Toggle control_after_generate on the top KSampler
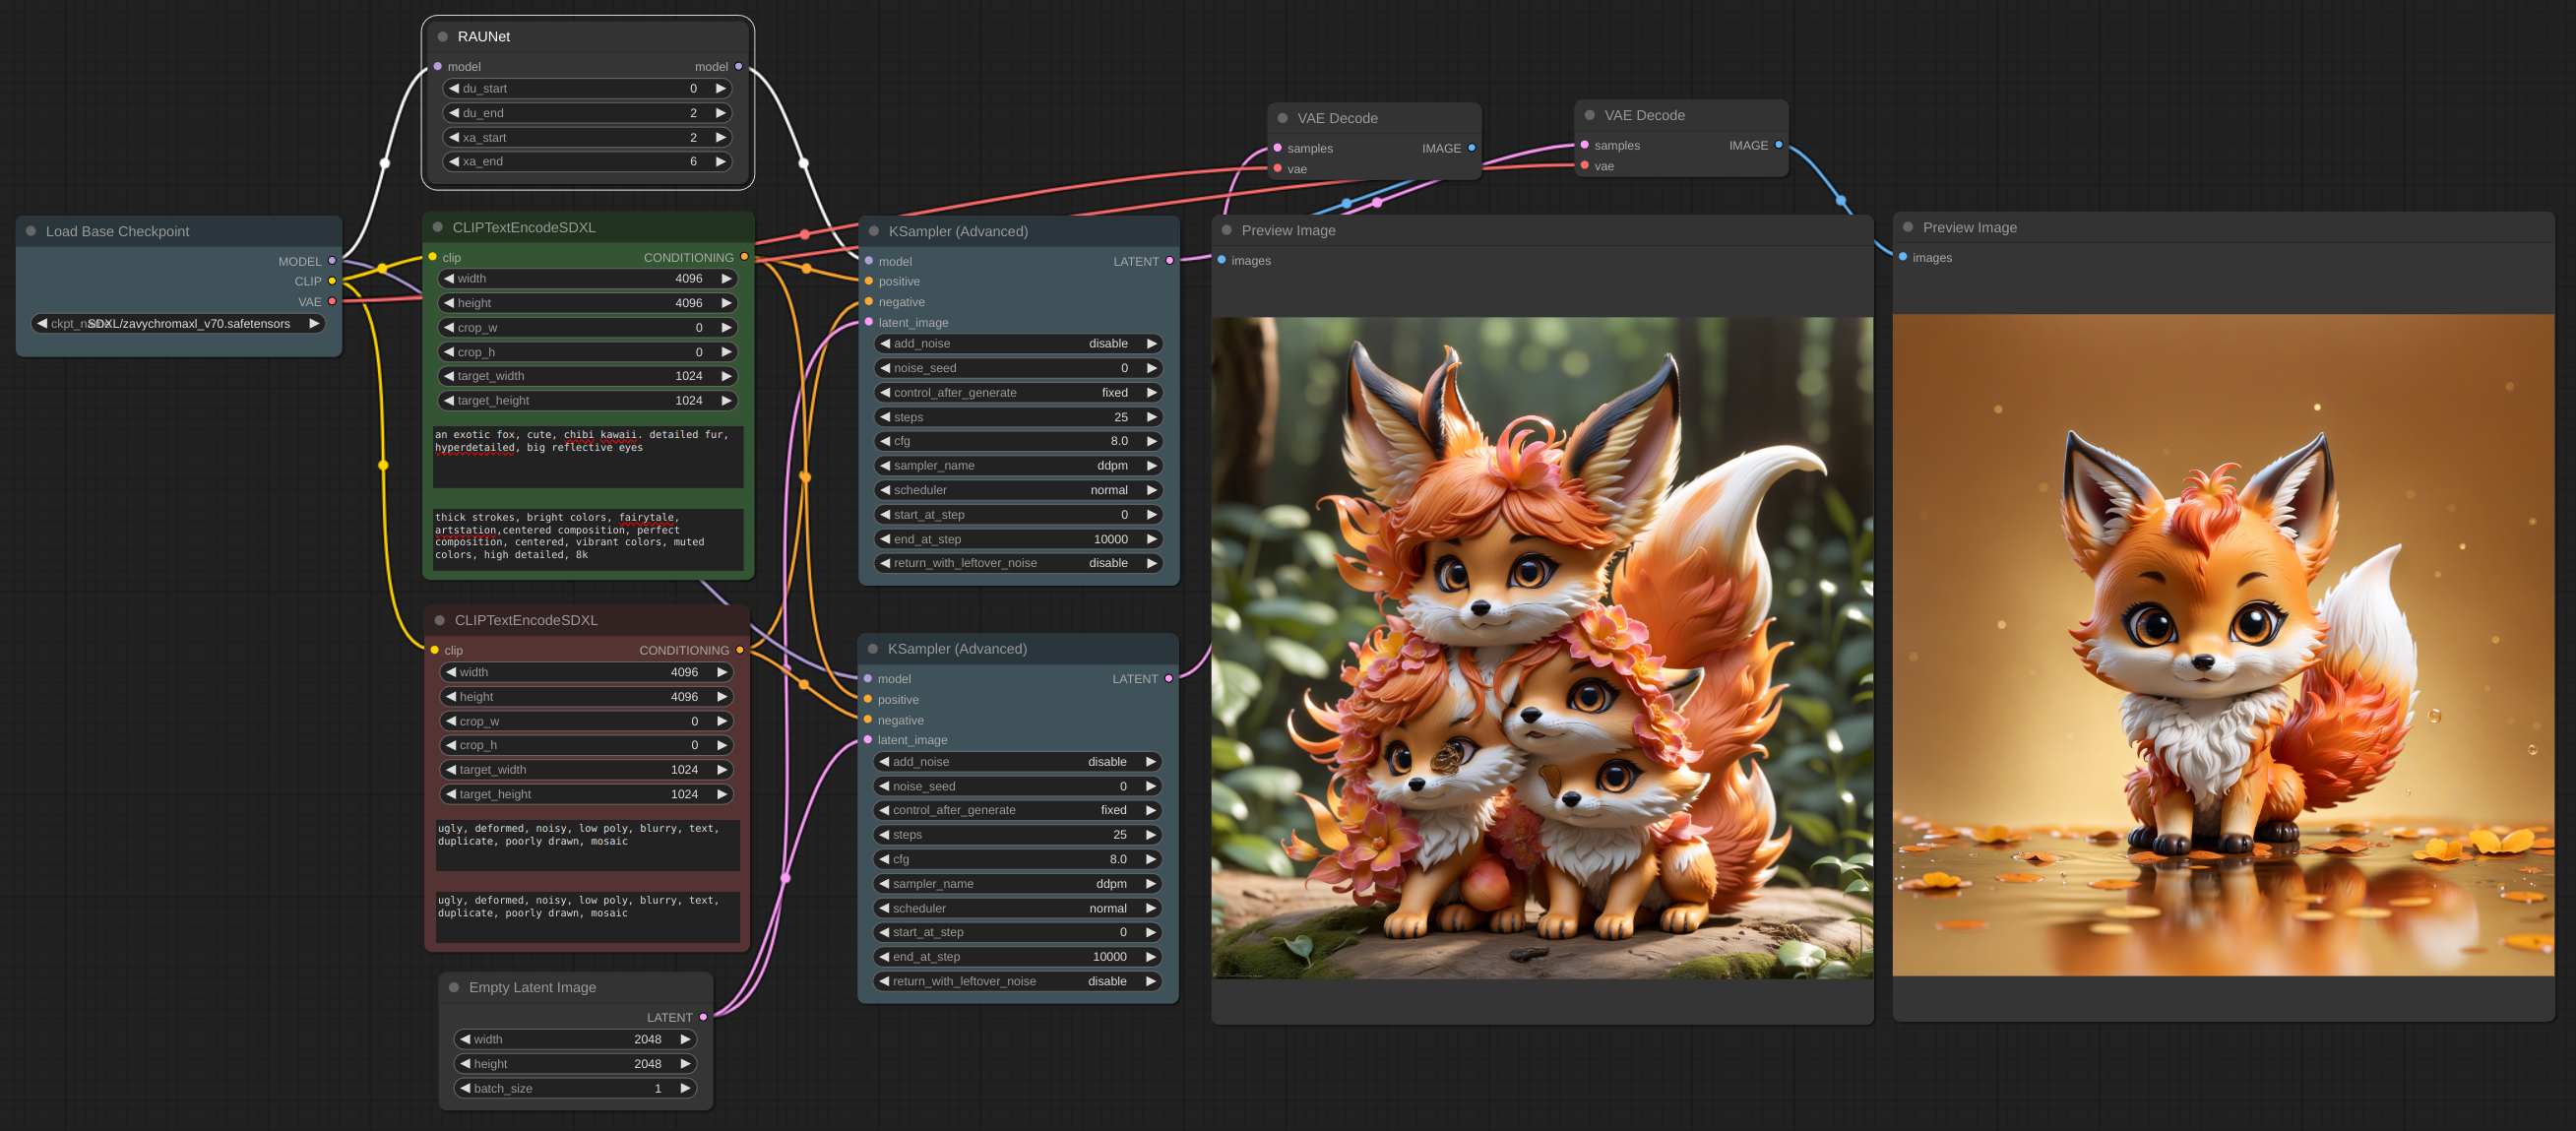2576x1131 pixels. [1018, 392]
